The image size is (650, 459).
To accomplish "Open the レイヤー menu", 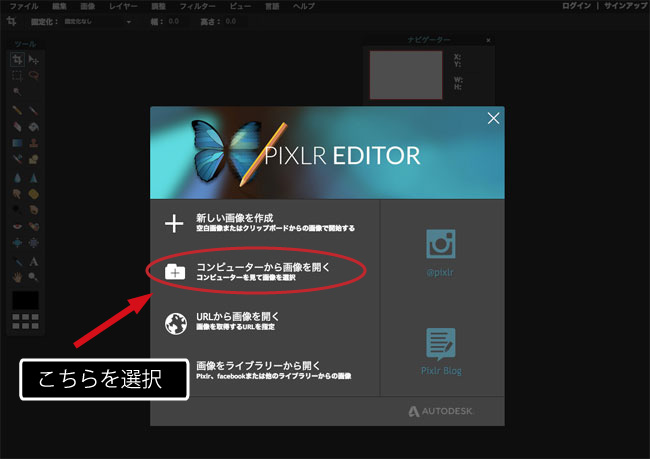I will [123, 6].
